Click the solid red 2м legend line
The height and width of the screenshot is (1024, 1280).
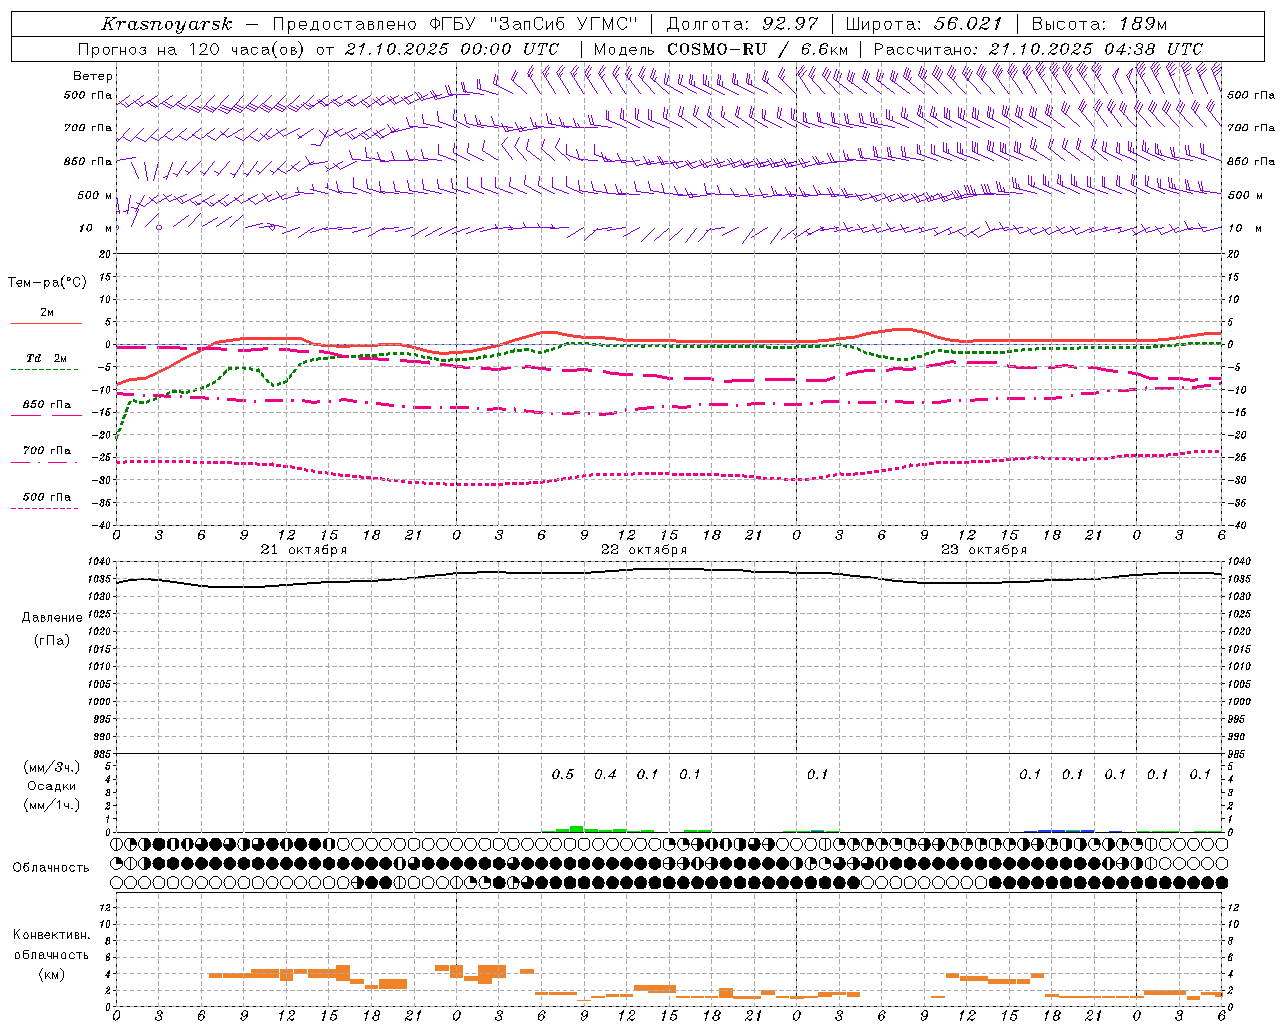[x=46, y=323]
